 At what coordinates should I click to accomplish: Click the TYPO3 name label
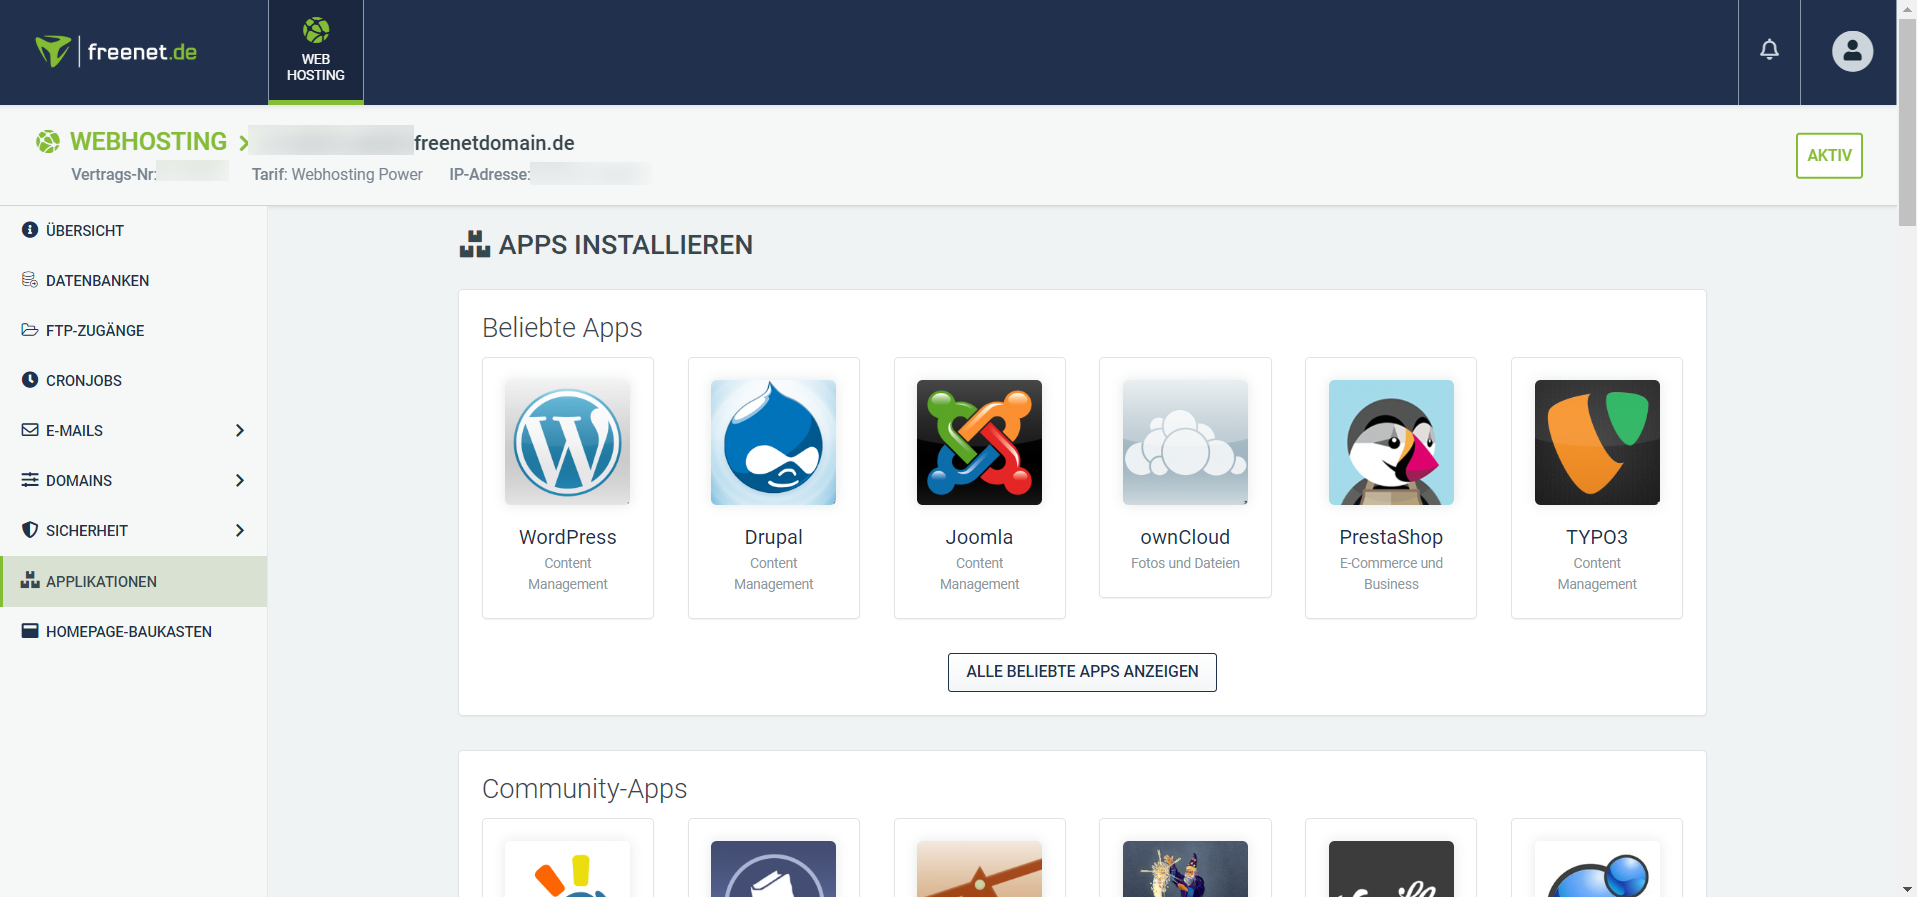pyautogui.click(x=1597, y=537)
